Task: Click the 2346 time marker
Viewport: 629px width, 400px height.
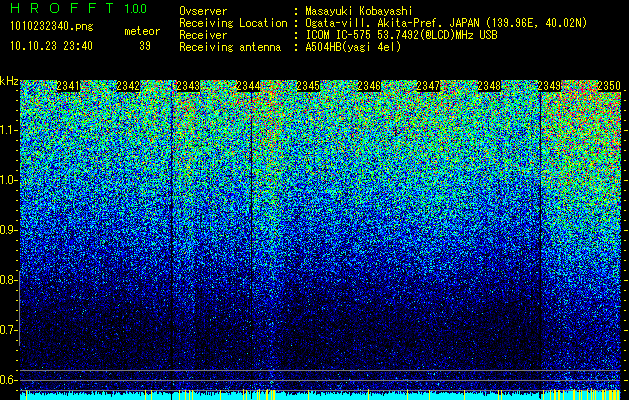Action: (369, 86)
